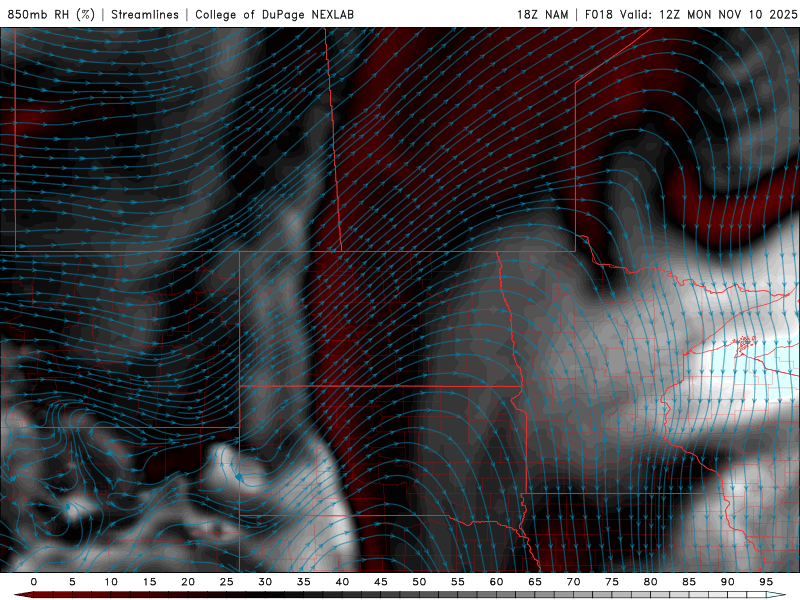Pick the pale blue high-humidity tip of the color bar
This screenshot has height=600, width=800.
[776, 595]
